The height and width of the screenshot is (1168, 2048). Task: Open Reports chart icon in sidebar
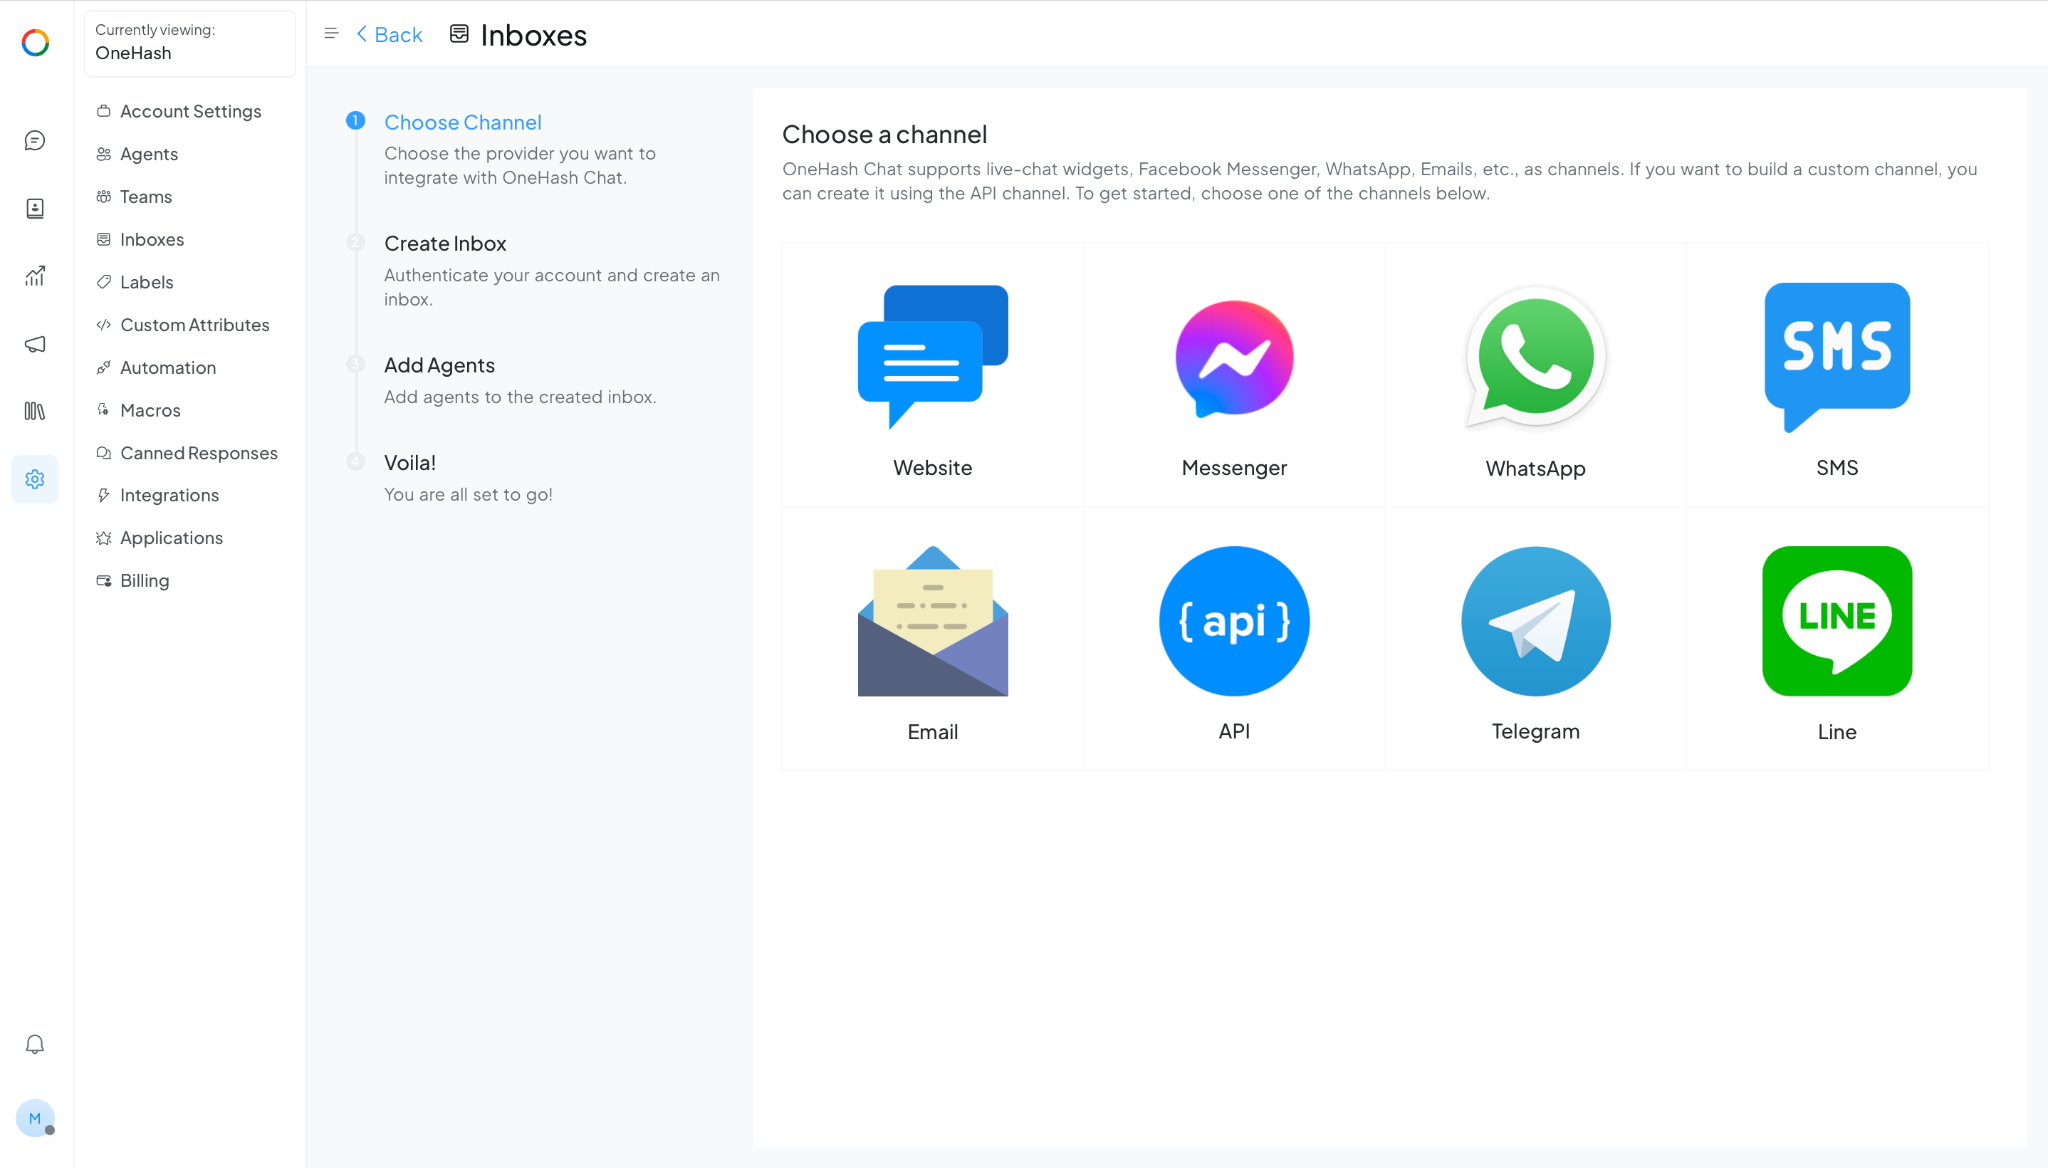tap(35, 276)
